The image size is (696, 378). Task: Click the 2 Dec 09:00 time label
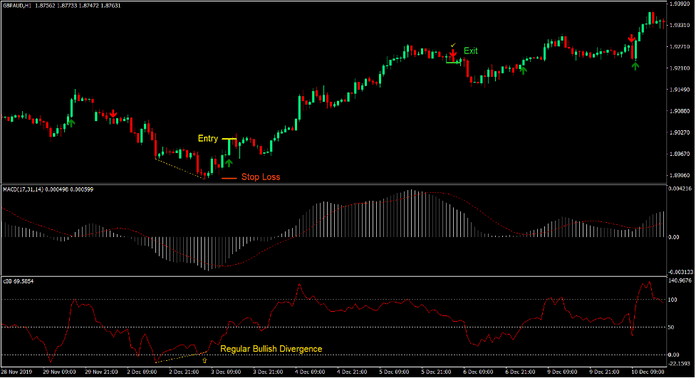(142, 372)
